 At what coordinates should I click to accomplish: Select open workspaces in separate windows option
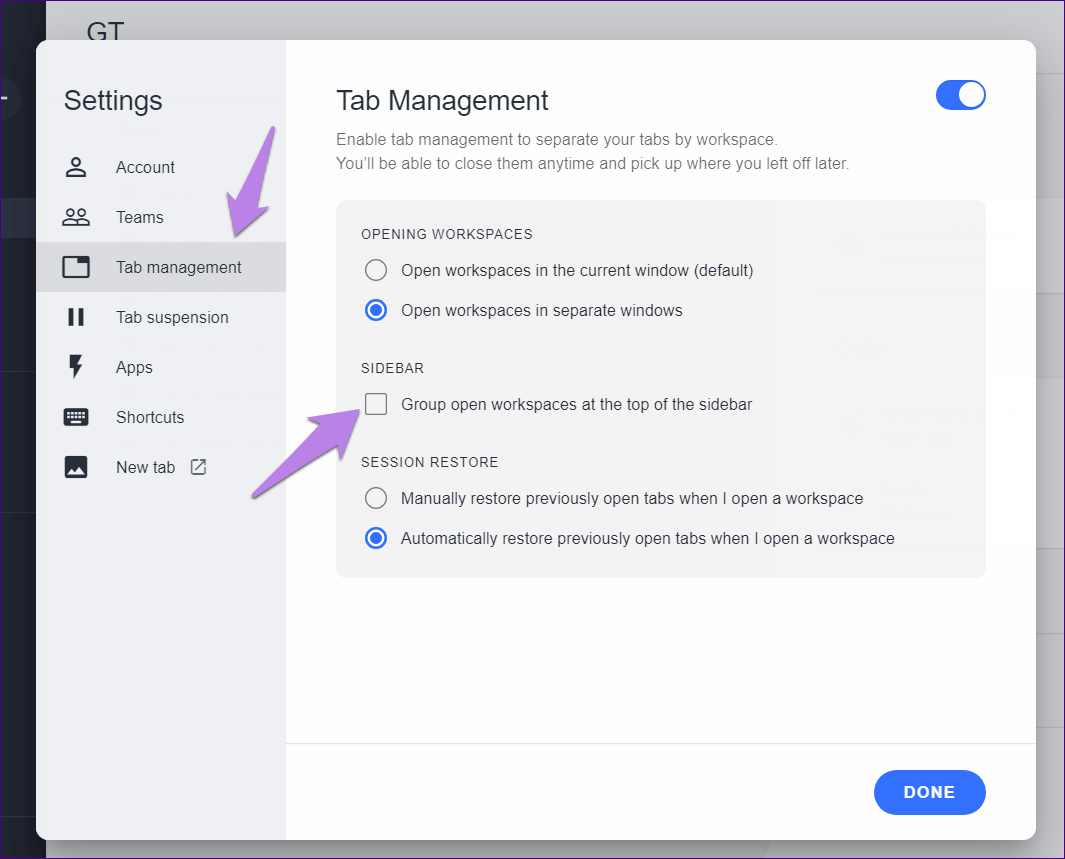376,310
